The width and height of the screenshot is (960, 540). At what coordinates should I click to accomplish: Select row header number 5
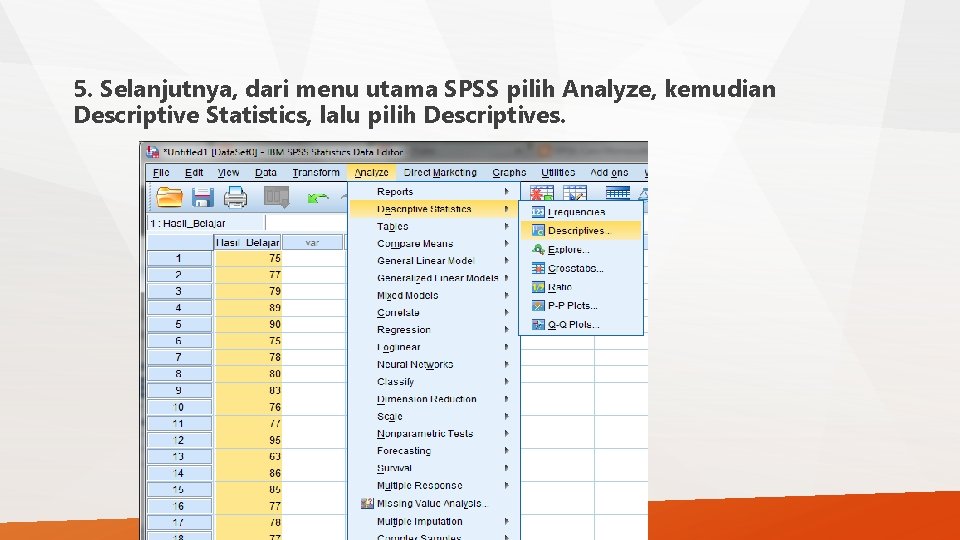pyautogui.click(x=179, y=324)
